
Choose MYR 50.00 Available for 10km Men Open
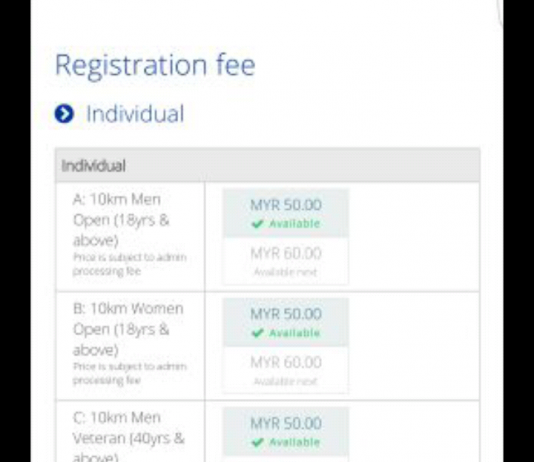click(x=286, y=213)
